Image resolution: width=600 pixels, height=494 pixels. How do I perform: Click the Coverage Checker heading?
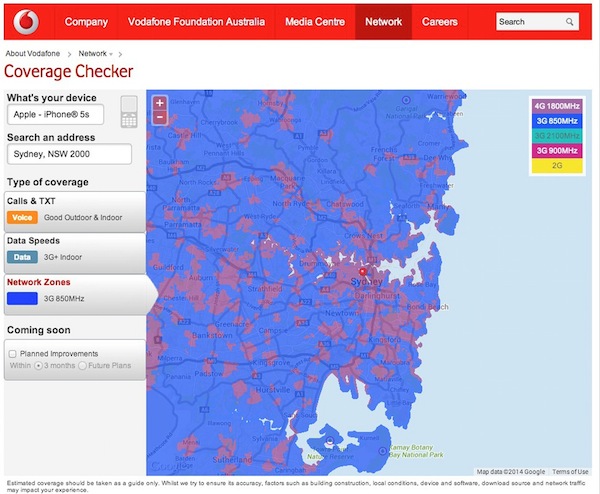tap(68, 72)
